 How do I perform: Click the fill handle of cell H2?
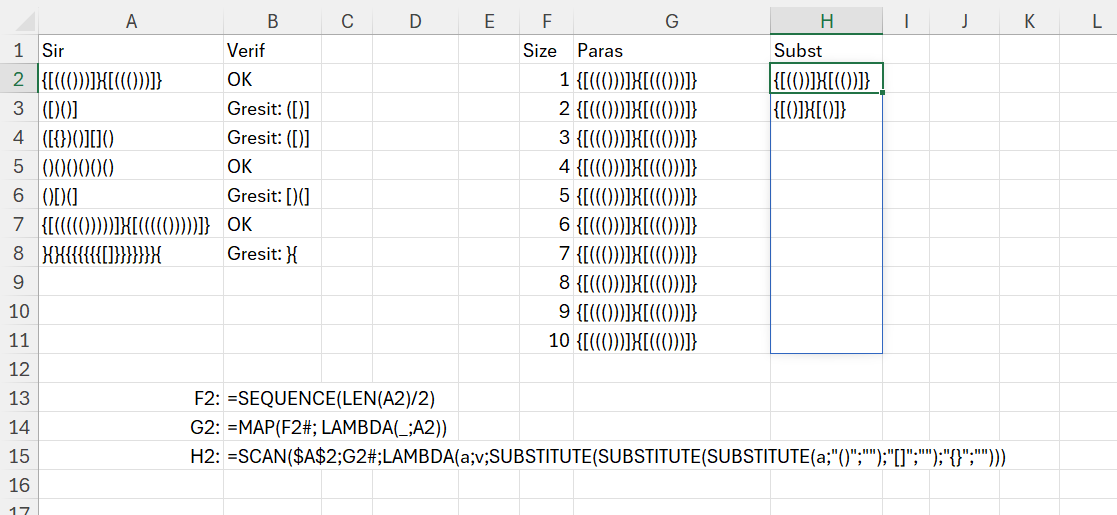click(x=882, y=93)
